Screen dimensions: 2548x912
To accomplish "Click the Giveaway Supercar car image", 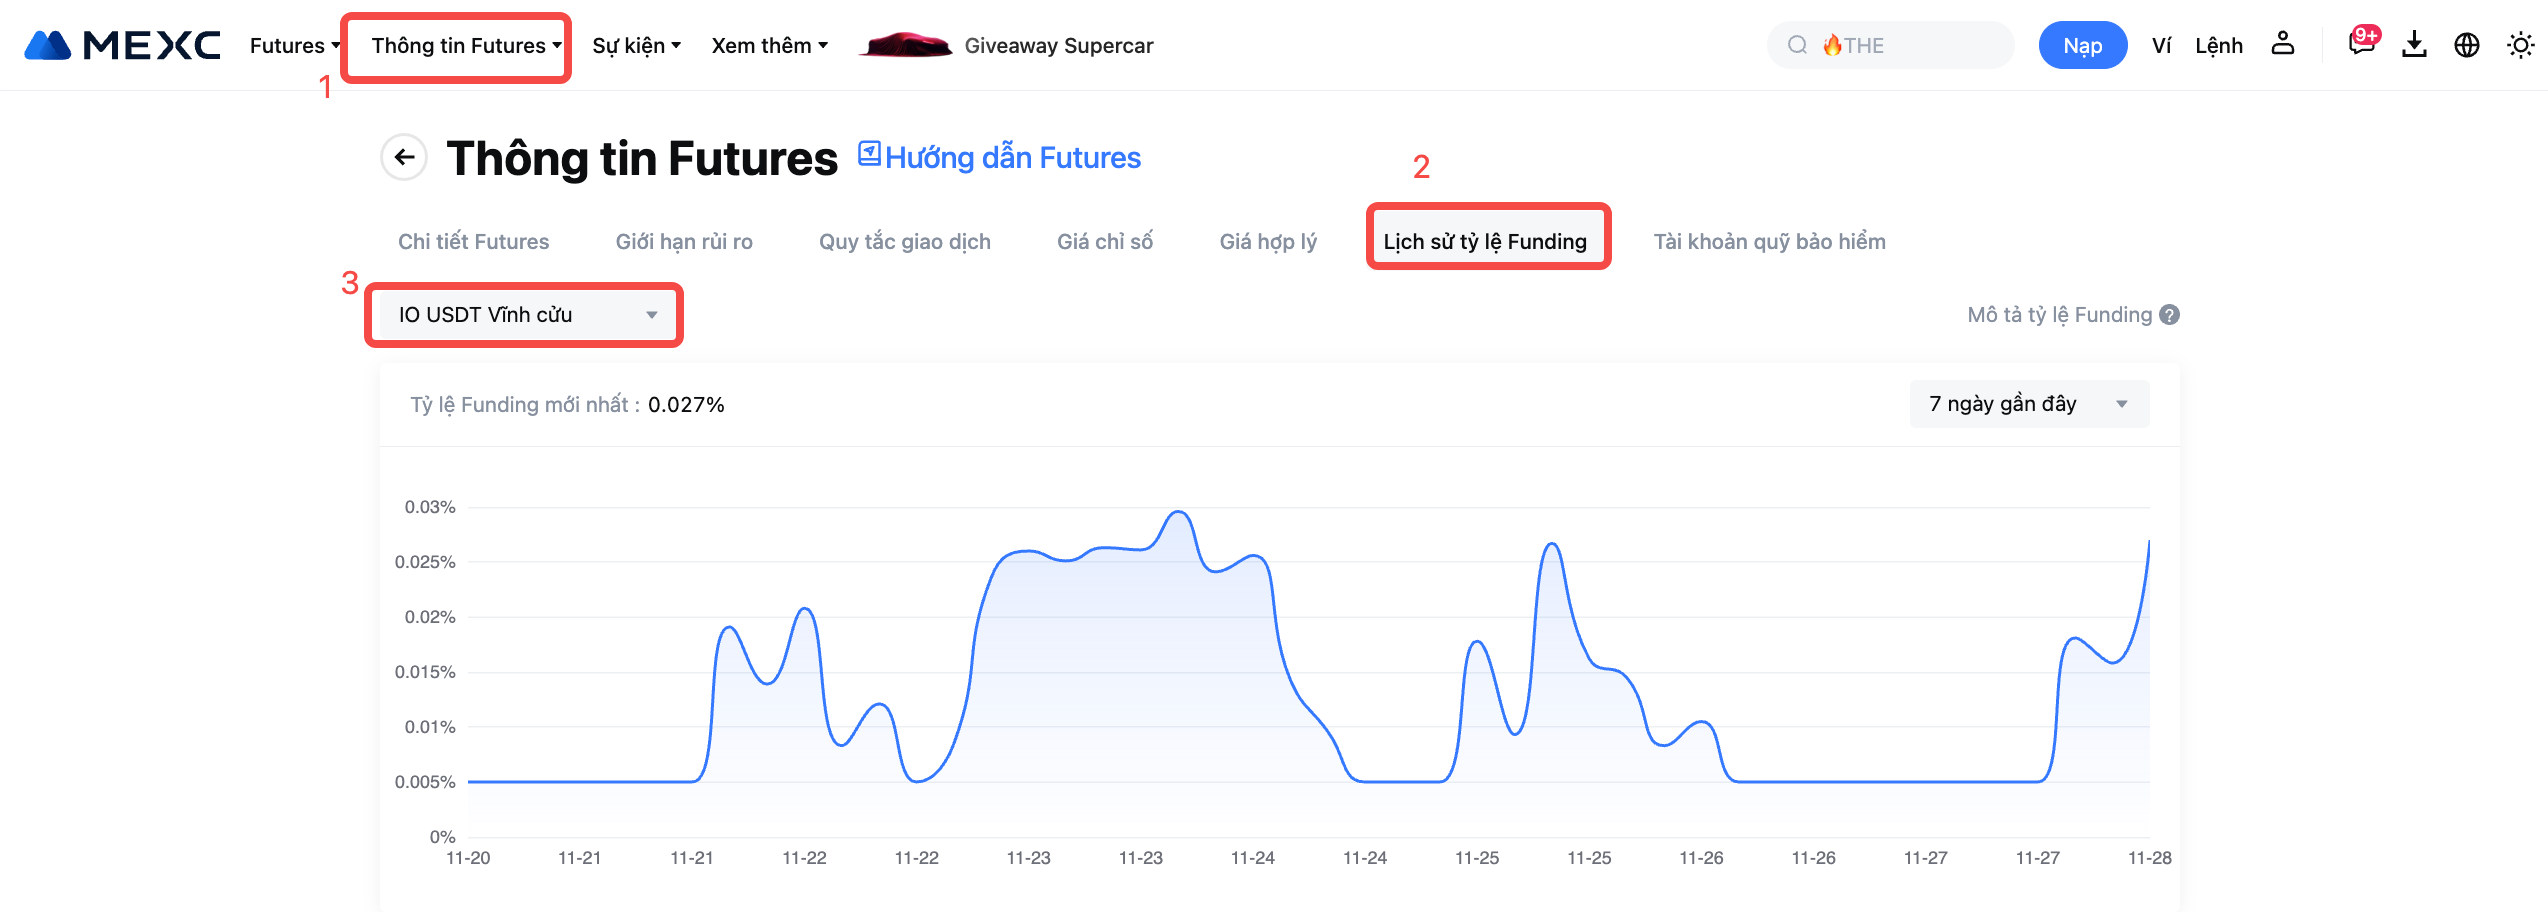I will (905, 45).
